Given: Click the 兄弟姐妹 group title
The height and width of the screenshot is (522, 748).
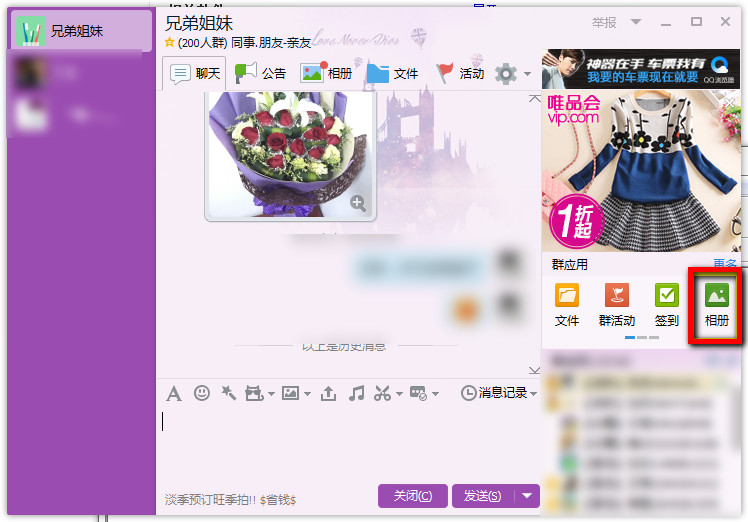Looking at the screenshot, I should click(199, 23).
